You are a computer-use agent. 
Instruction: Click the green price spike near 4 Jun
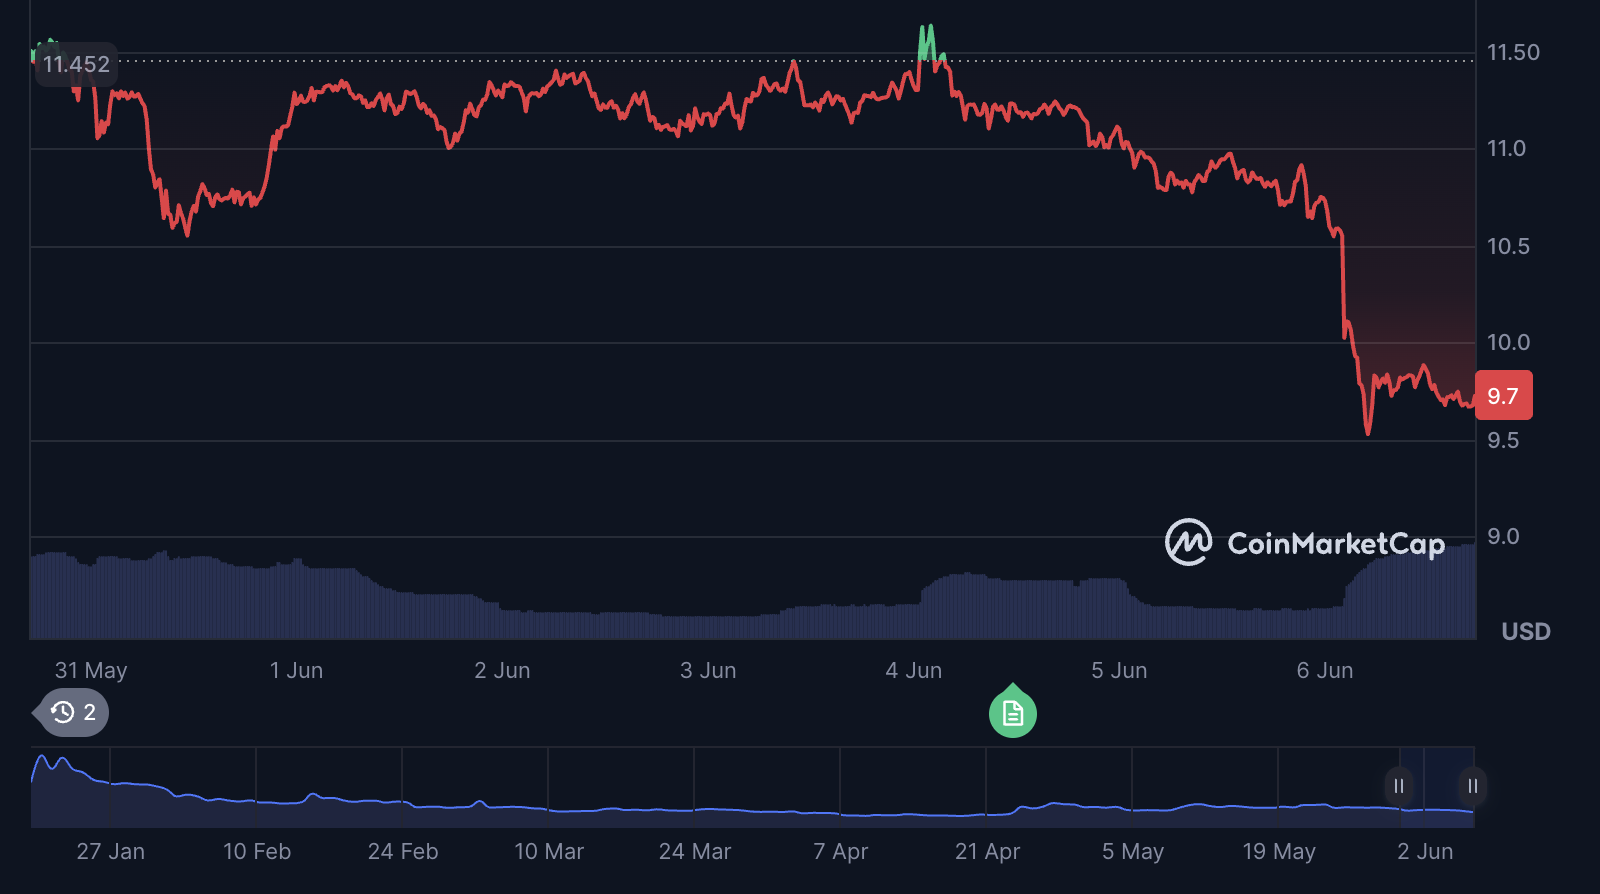(x=926, y=40)
